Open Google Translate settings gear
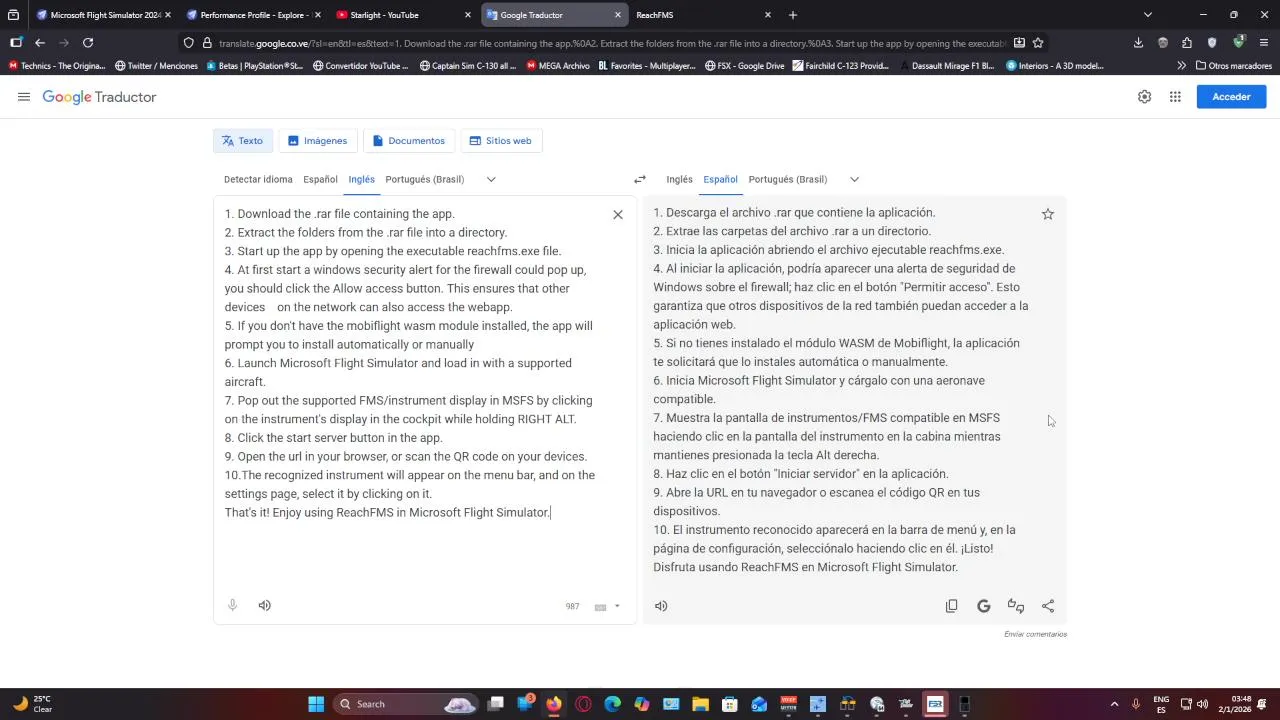Viewport: 1280px width, 720px height. (1144, 97)
